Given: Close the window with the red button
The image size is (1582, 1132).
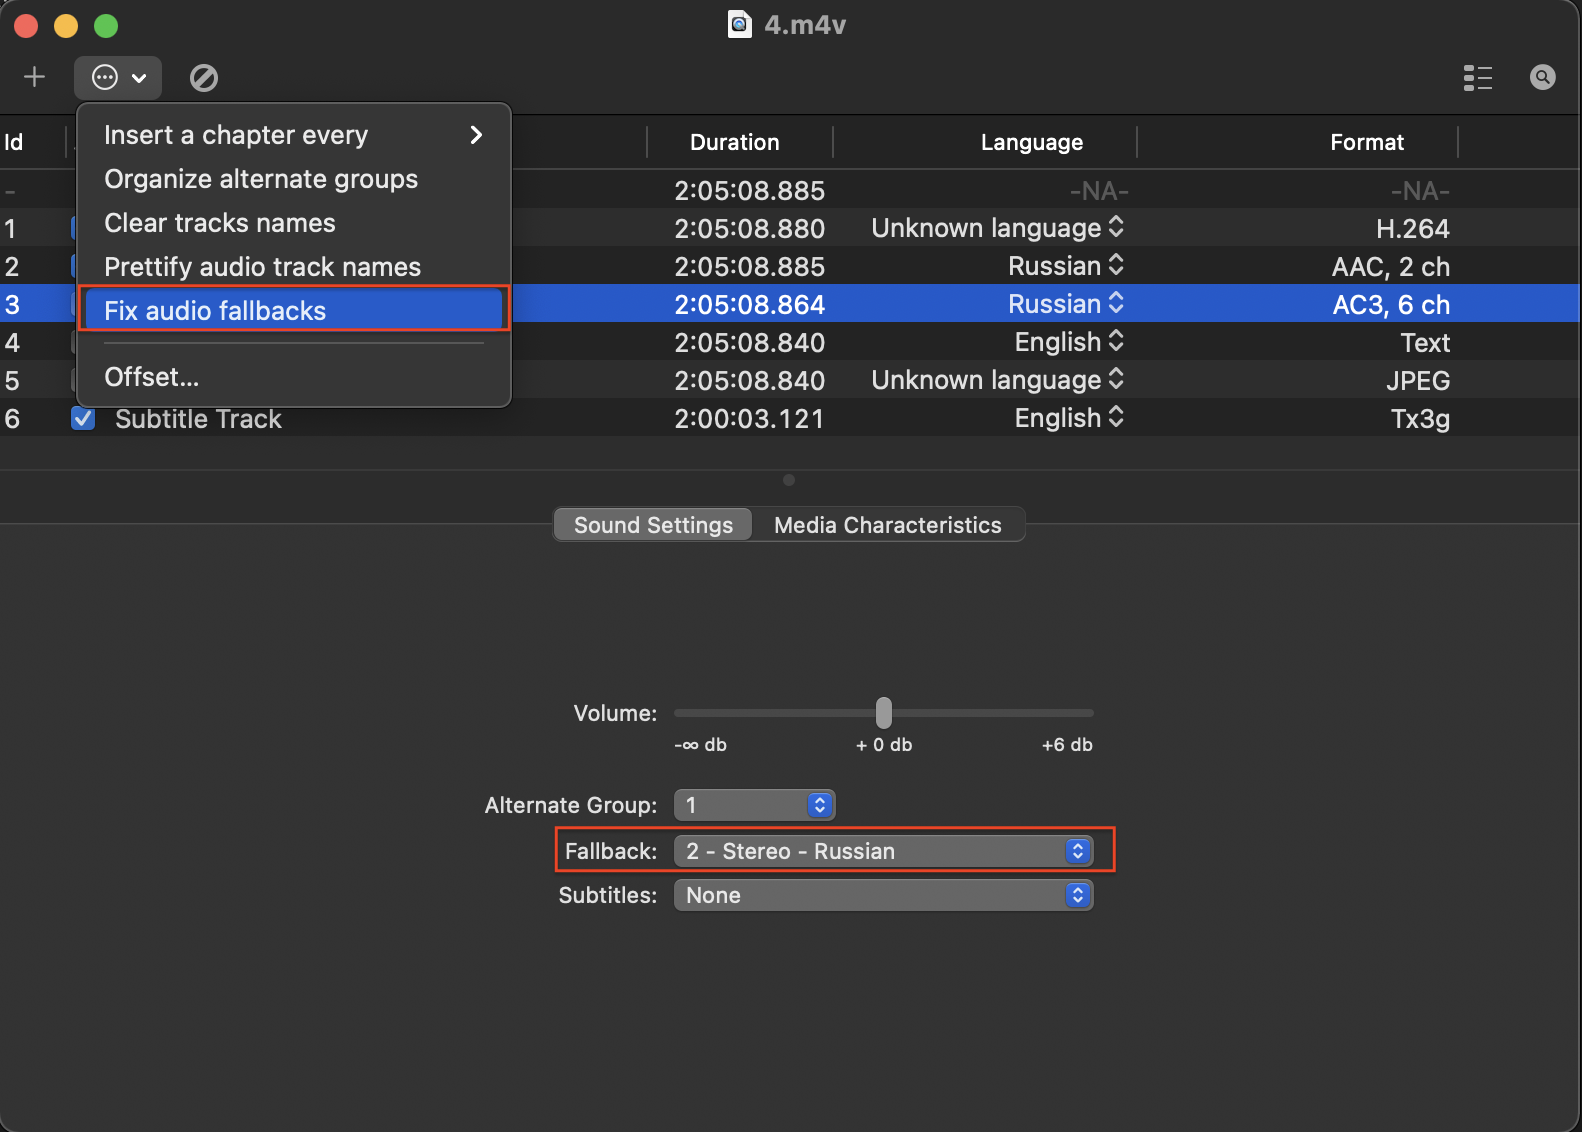Looking at the screenshot, I should tap(26, 25).
